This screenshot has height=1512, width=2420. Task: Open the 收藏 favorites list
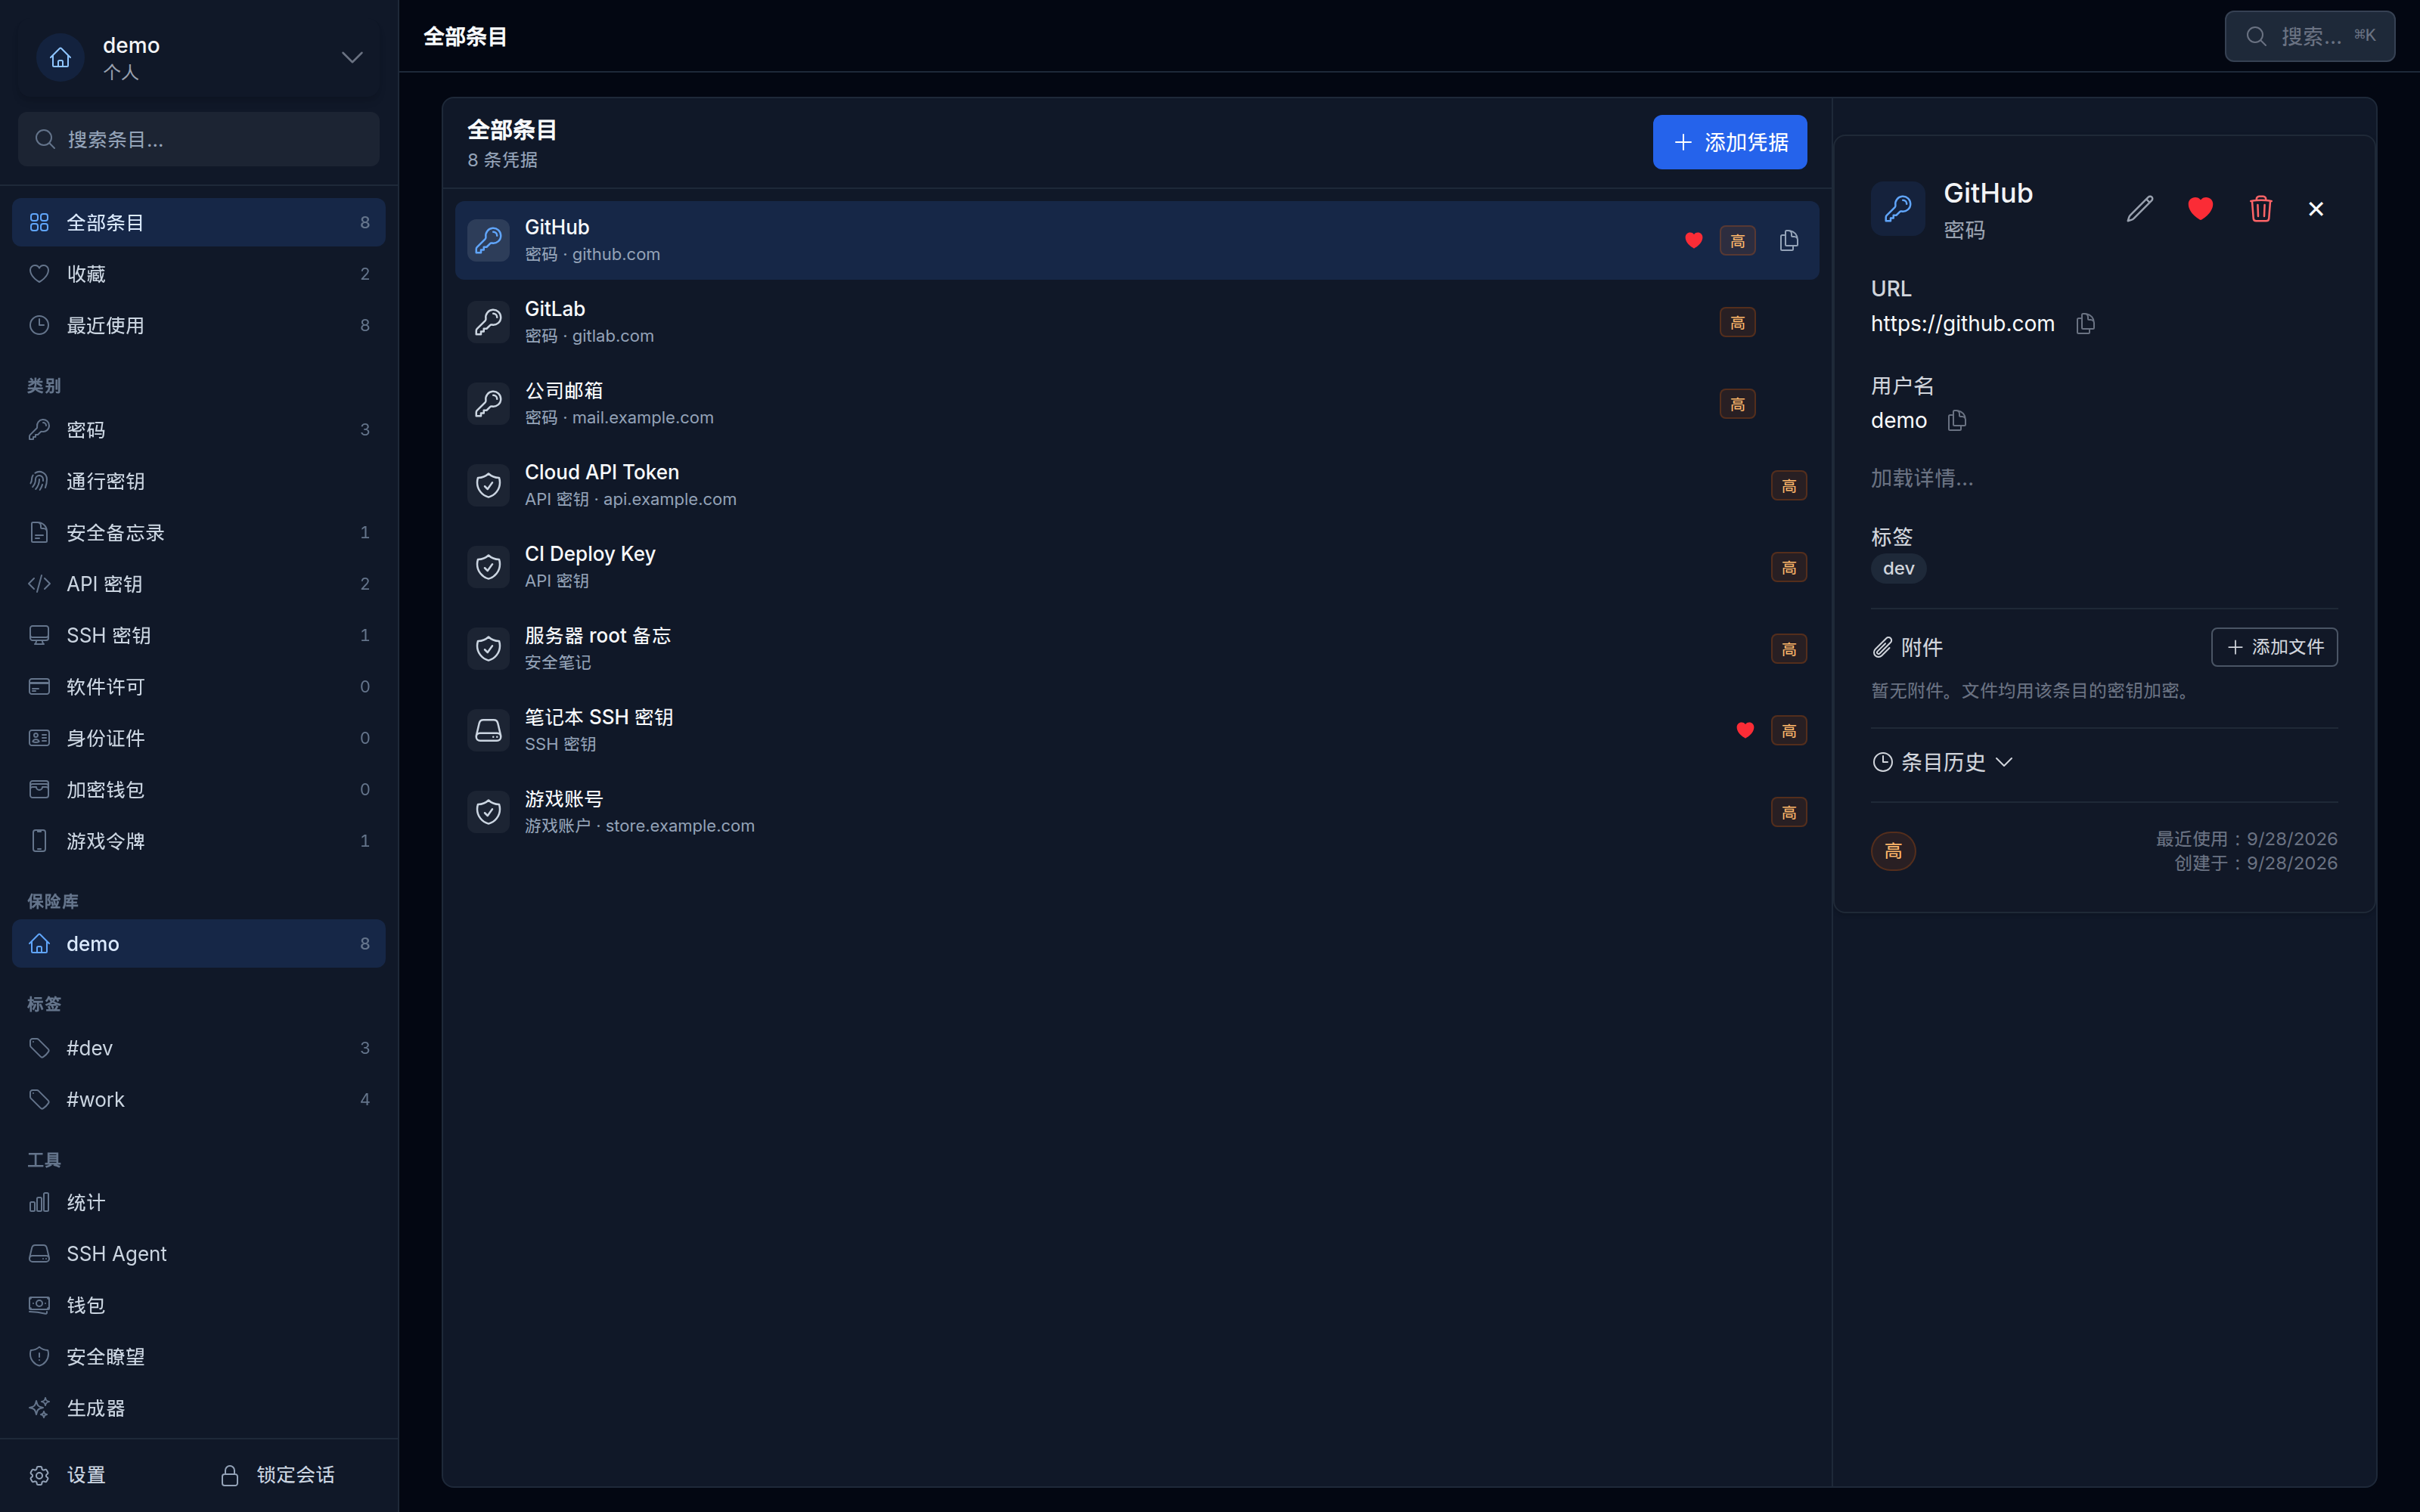[198, 274]
